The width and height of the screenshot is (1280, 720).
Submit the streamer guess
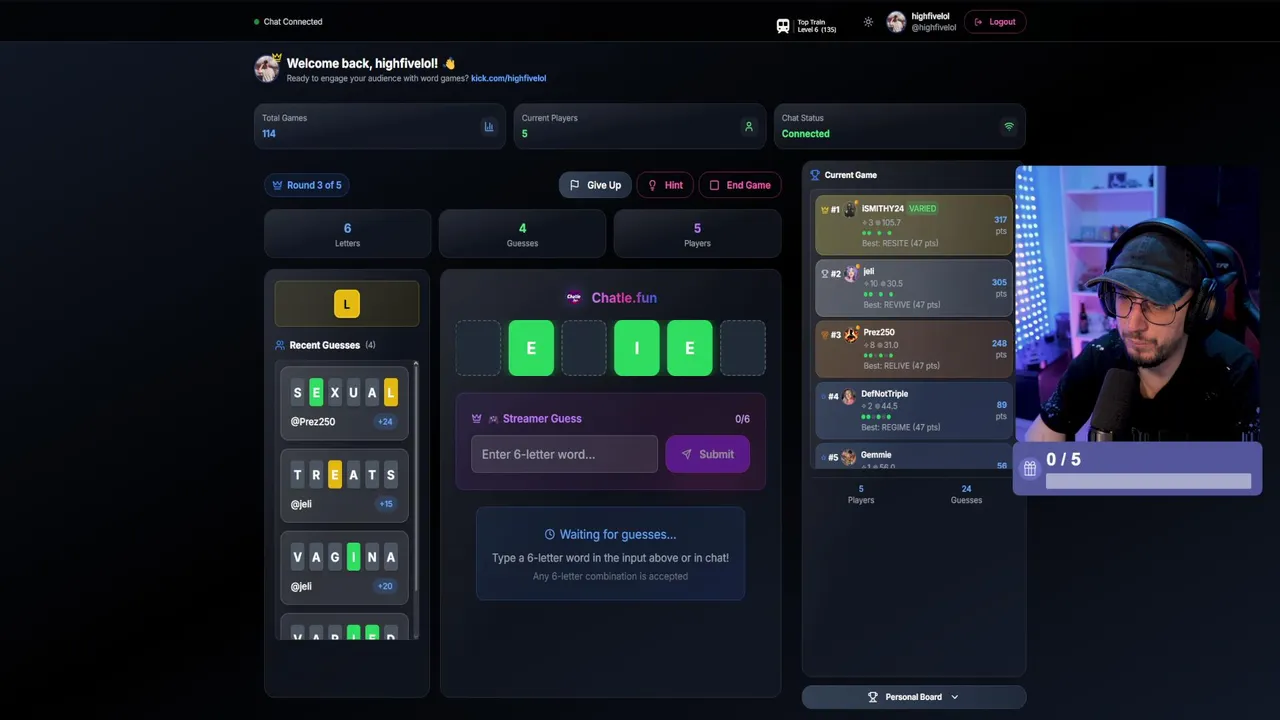[708, 454]
